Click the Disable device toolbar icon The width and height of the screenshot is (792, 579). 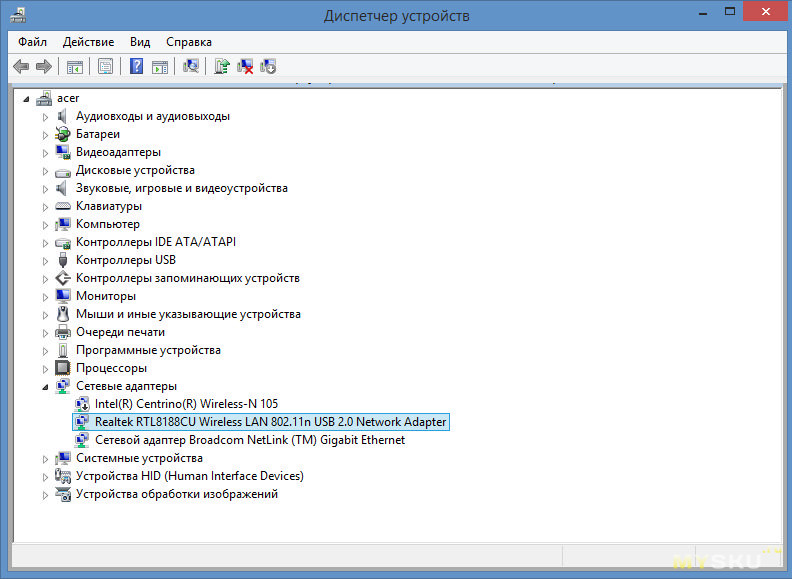point(268,66)
